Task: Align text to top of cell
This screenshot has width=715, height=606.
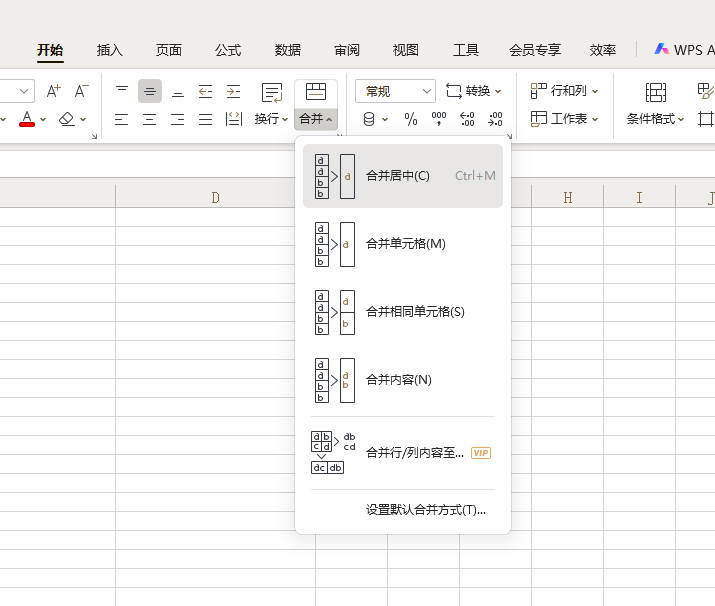Action: 122,91
